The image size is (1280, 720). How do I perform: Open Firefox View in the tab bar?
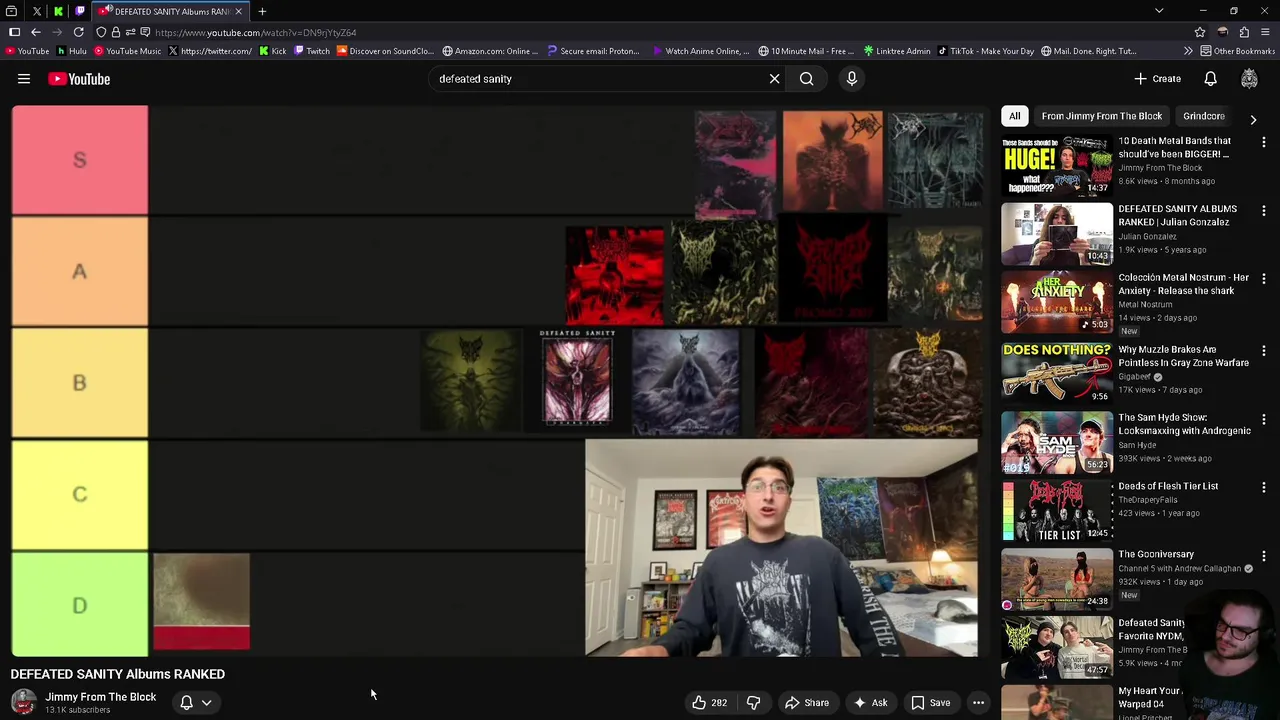pyautogui.click(x=13, y=11)
